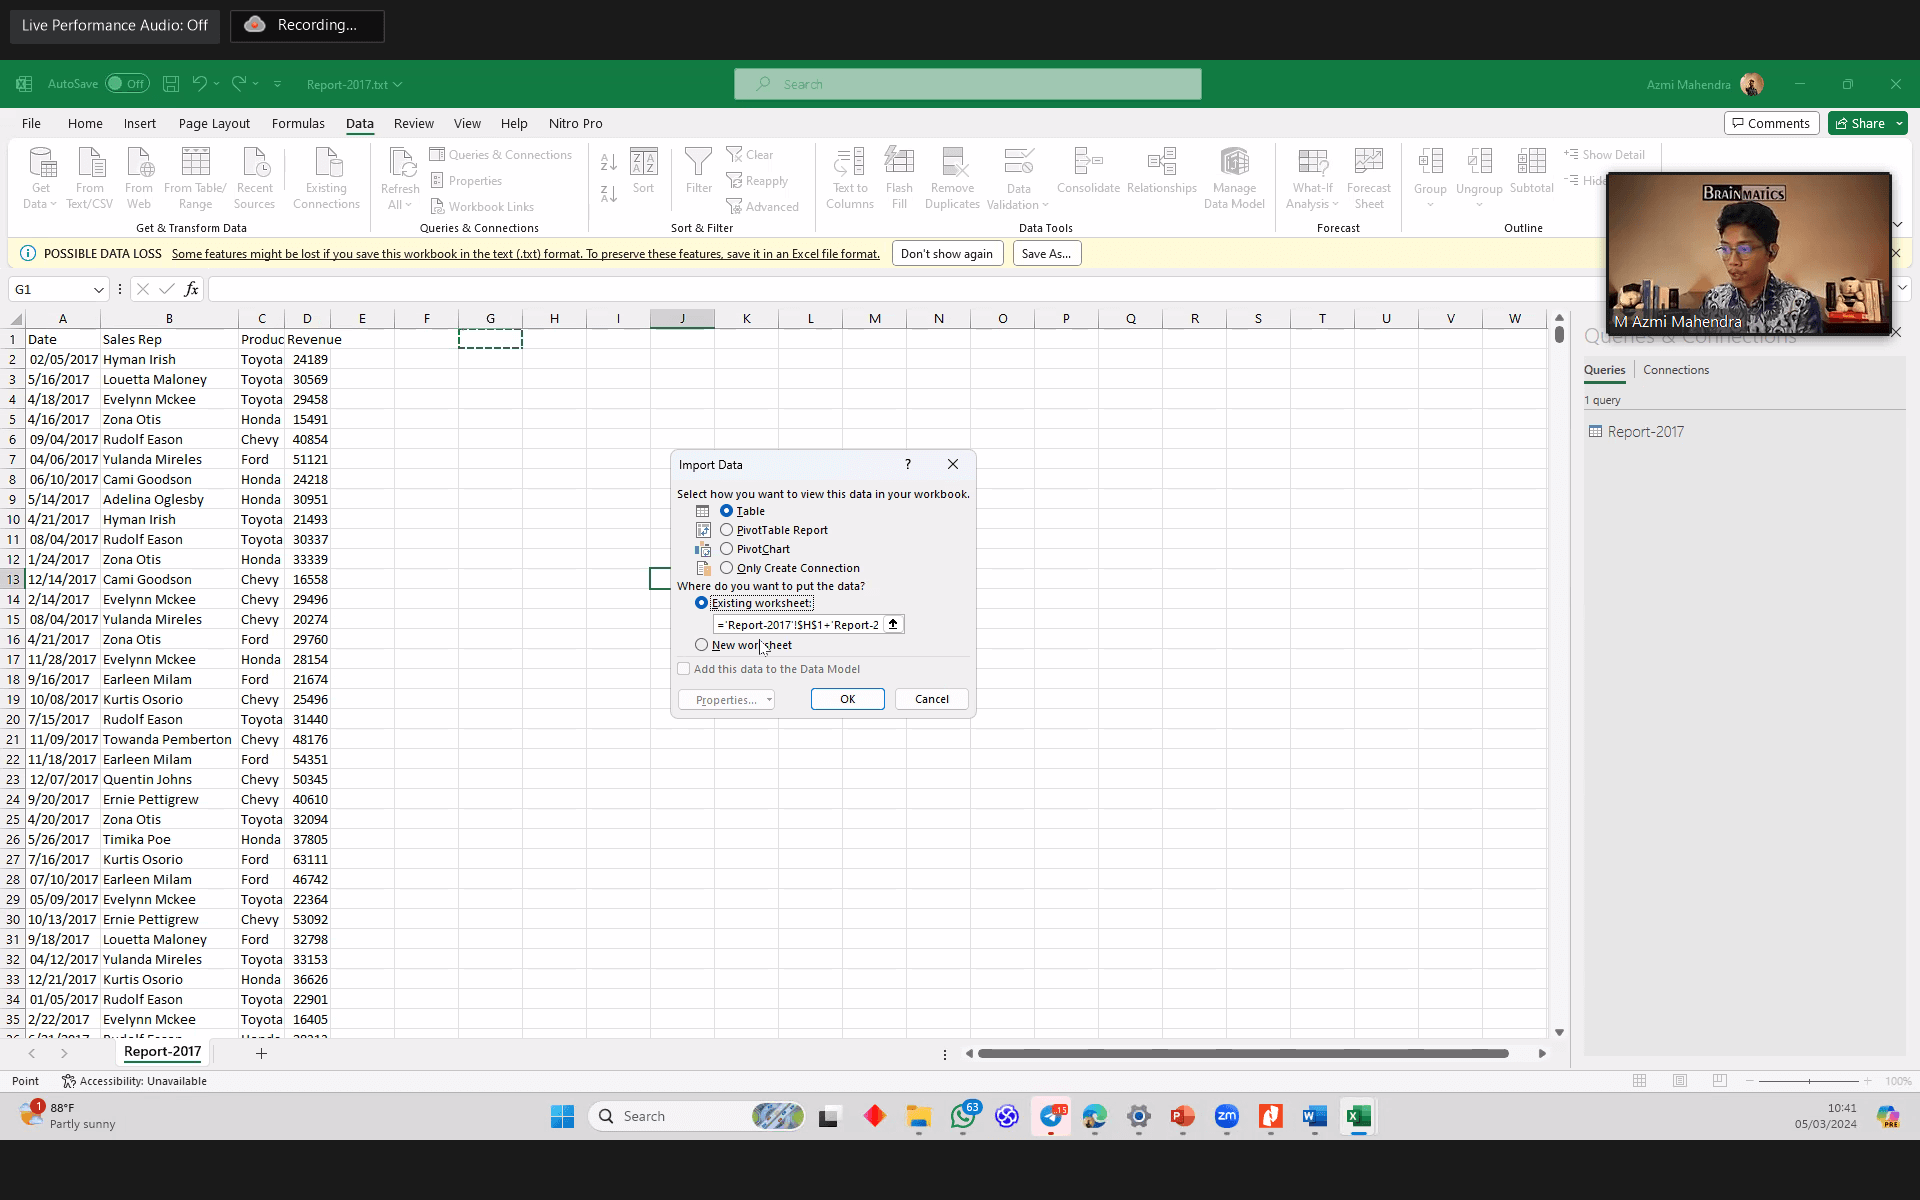Expand the Name Box dropdown arrow
The image size is (1920, 1200).
(98, 289)
